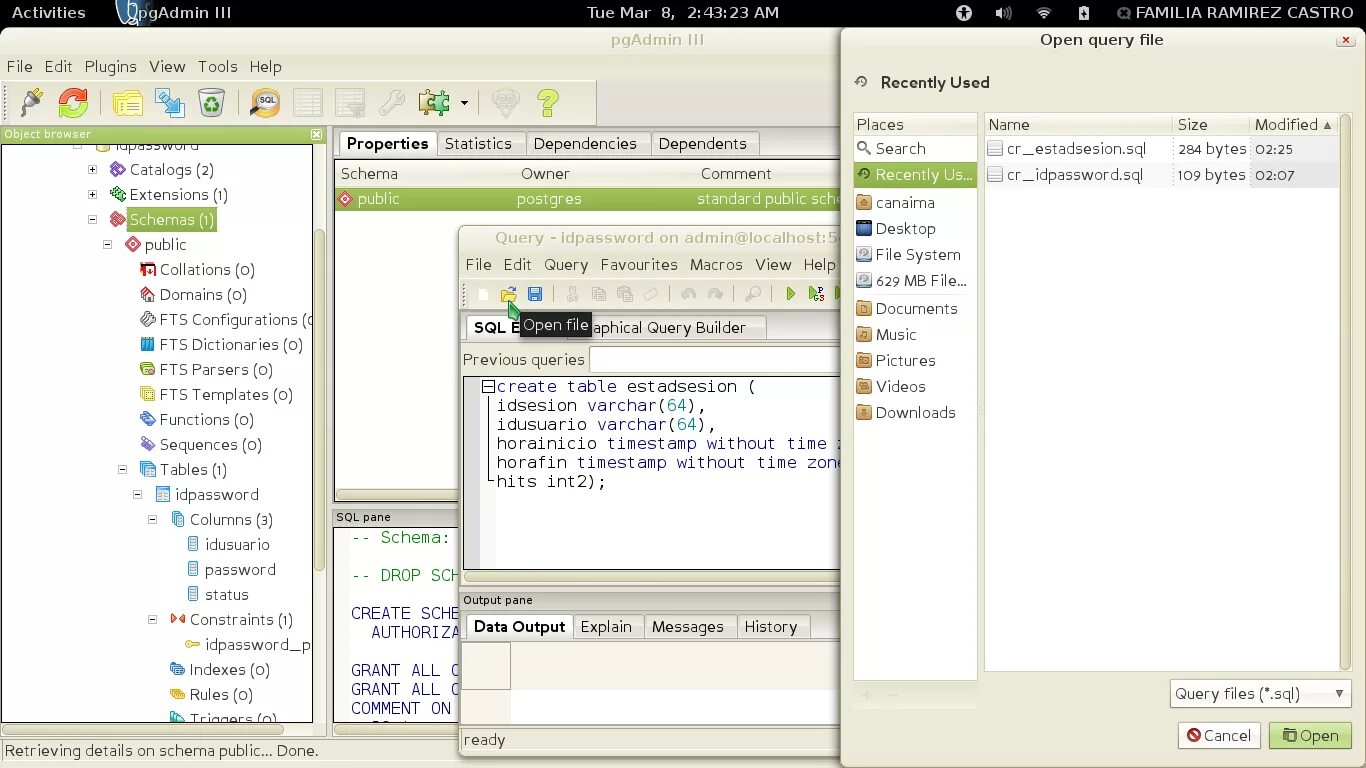The image size is (1366, 768).
Task: Sort files by the Modified column header
Action: [1294, 125]
